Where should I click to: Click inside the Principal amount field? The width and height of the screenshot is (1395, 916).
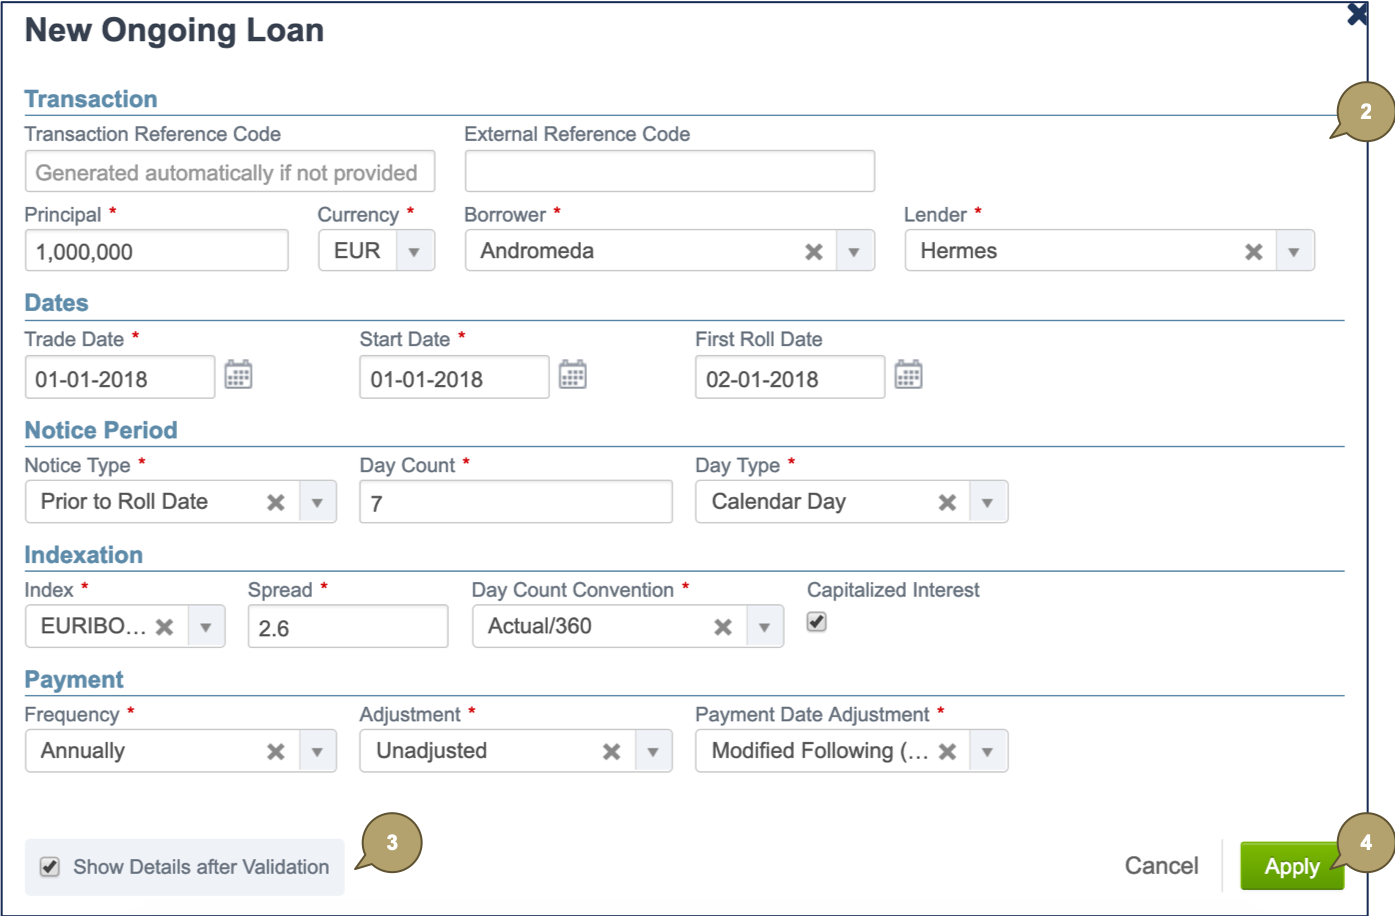coord(155,250)
